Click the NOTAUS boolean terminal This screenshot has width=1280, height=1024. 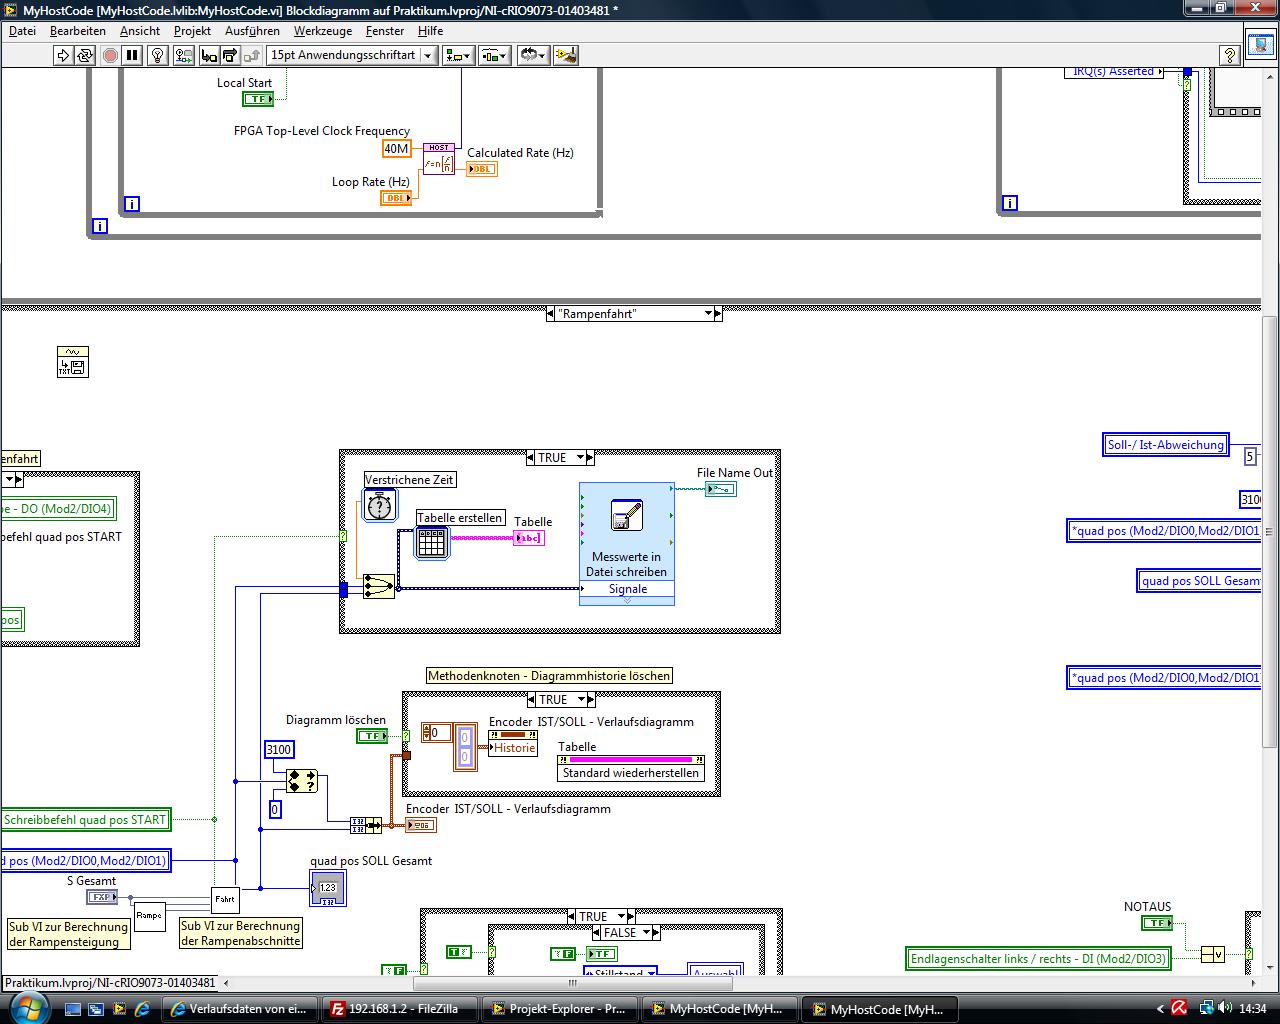[1157, 923]
